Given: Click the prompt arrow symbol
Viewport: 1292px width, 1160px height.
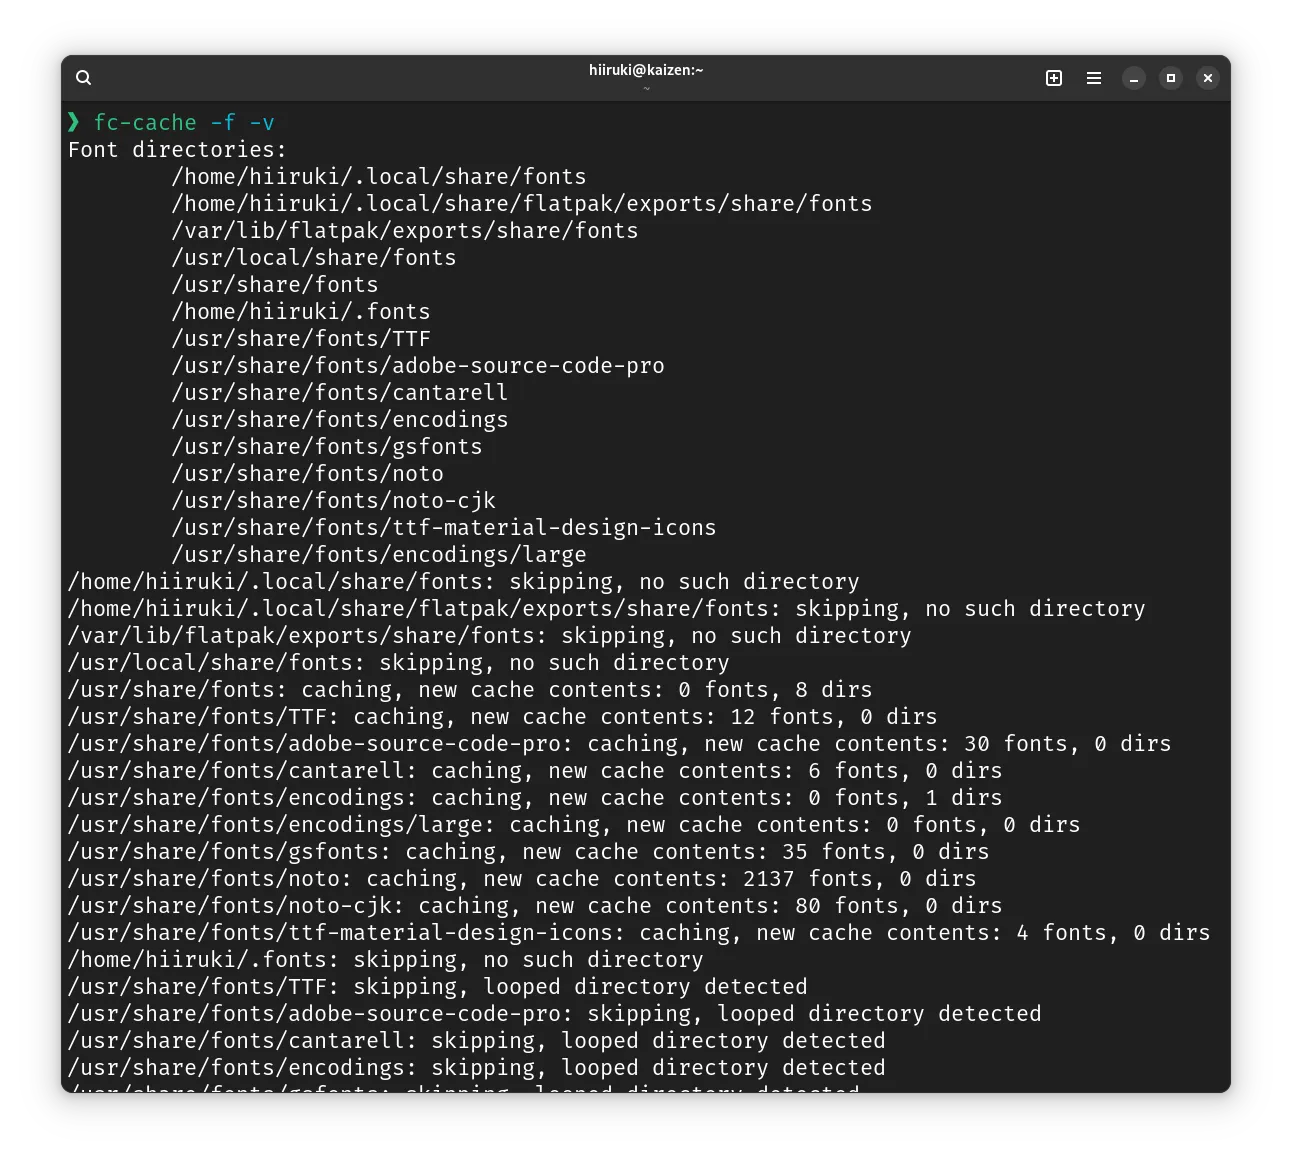Looking at the screenshot, I should tap(73, 122).
